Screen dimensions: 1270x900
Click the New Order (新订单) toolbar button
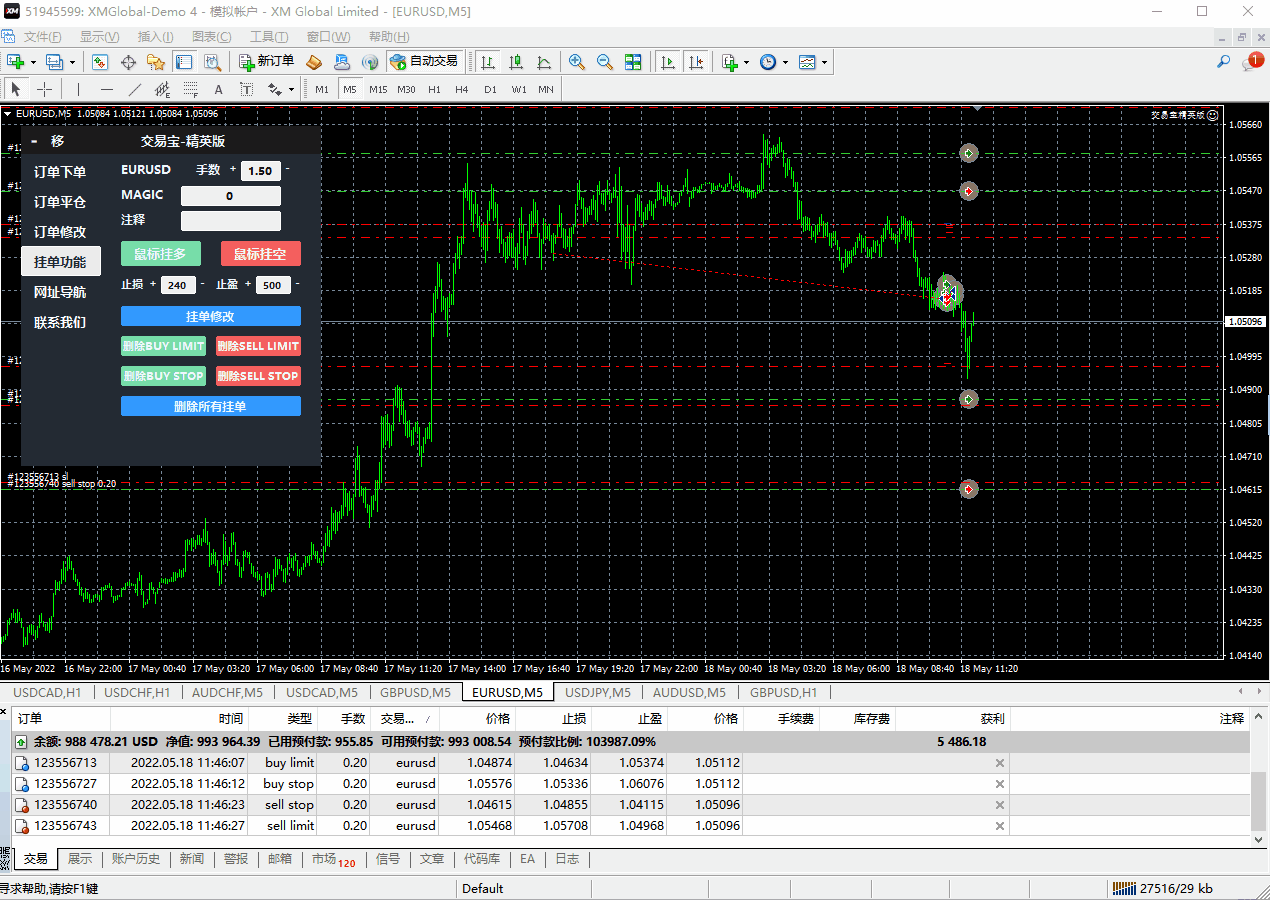(267, 62)
